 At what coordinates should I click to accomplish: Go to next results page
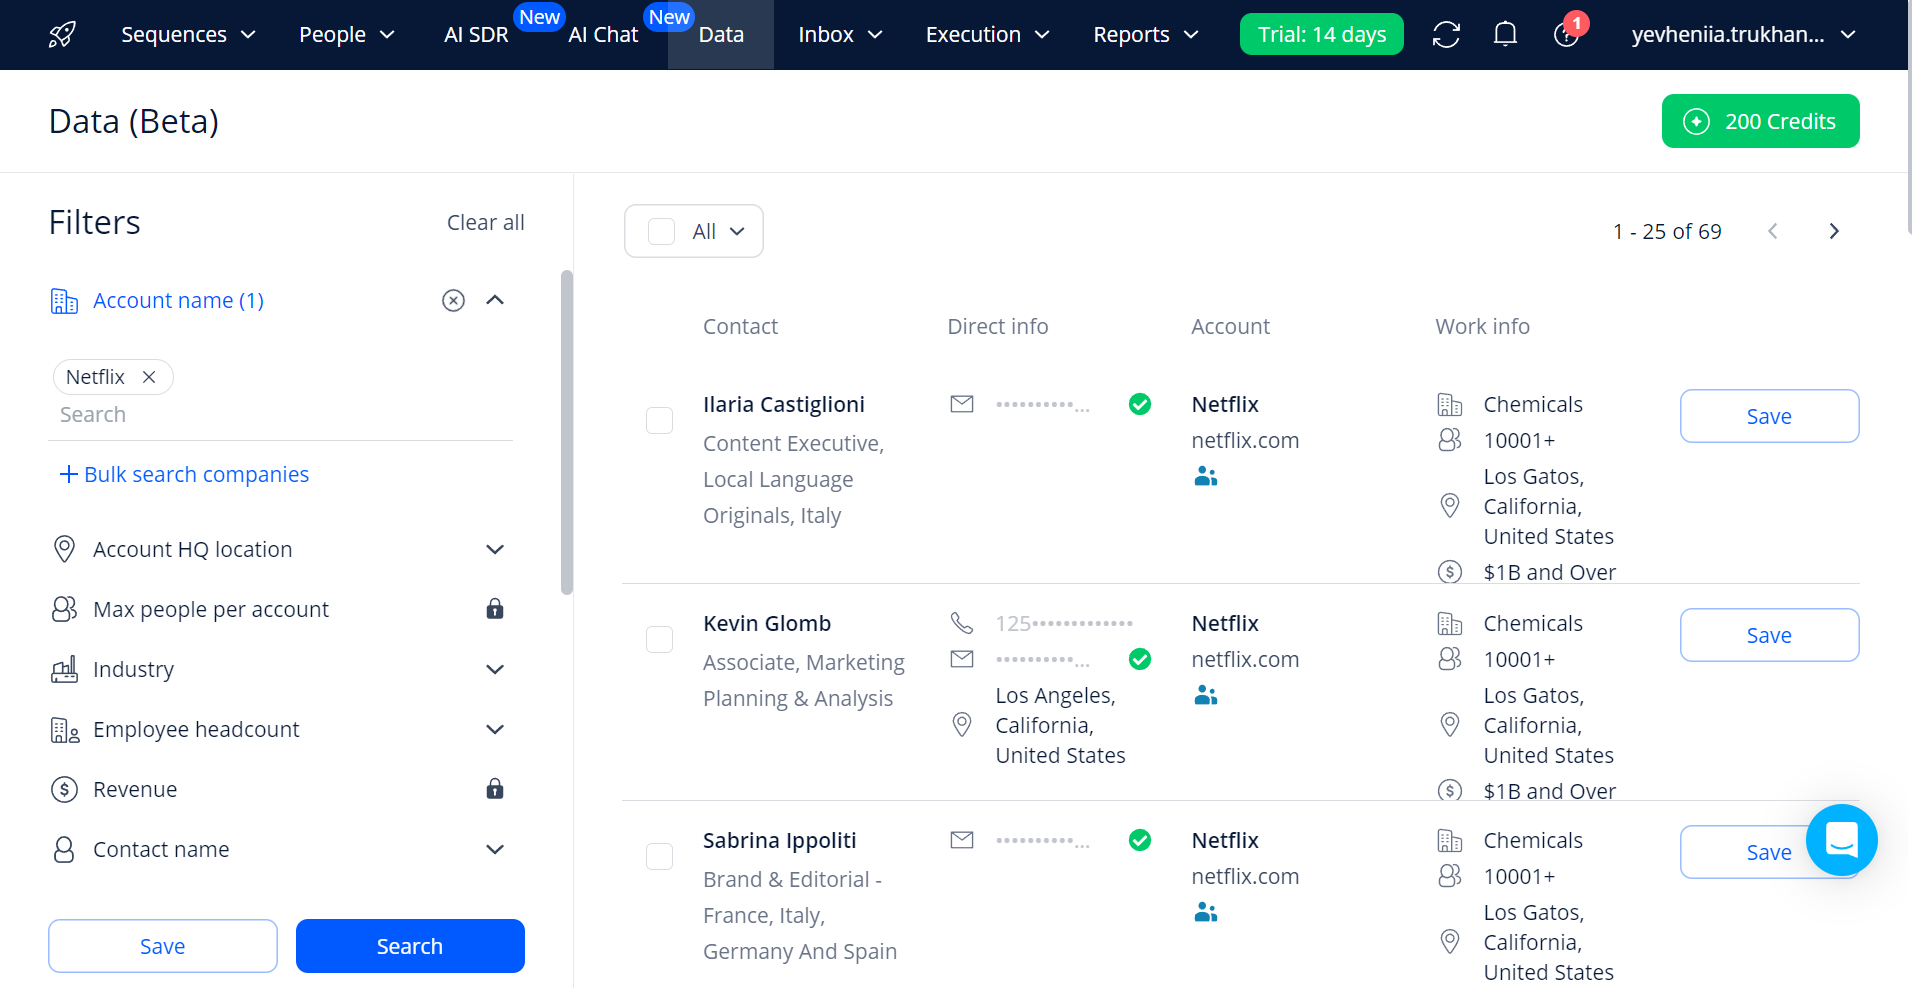pos(1833,231)
